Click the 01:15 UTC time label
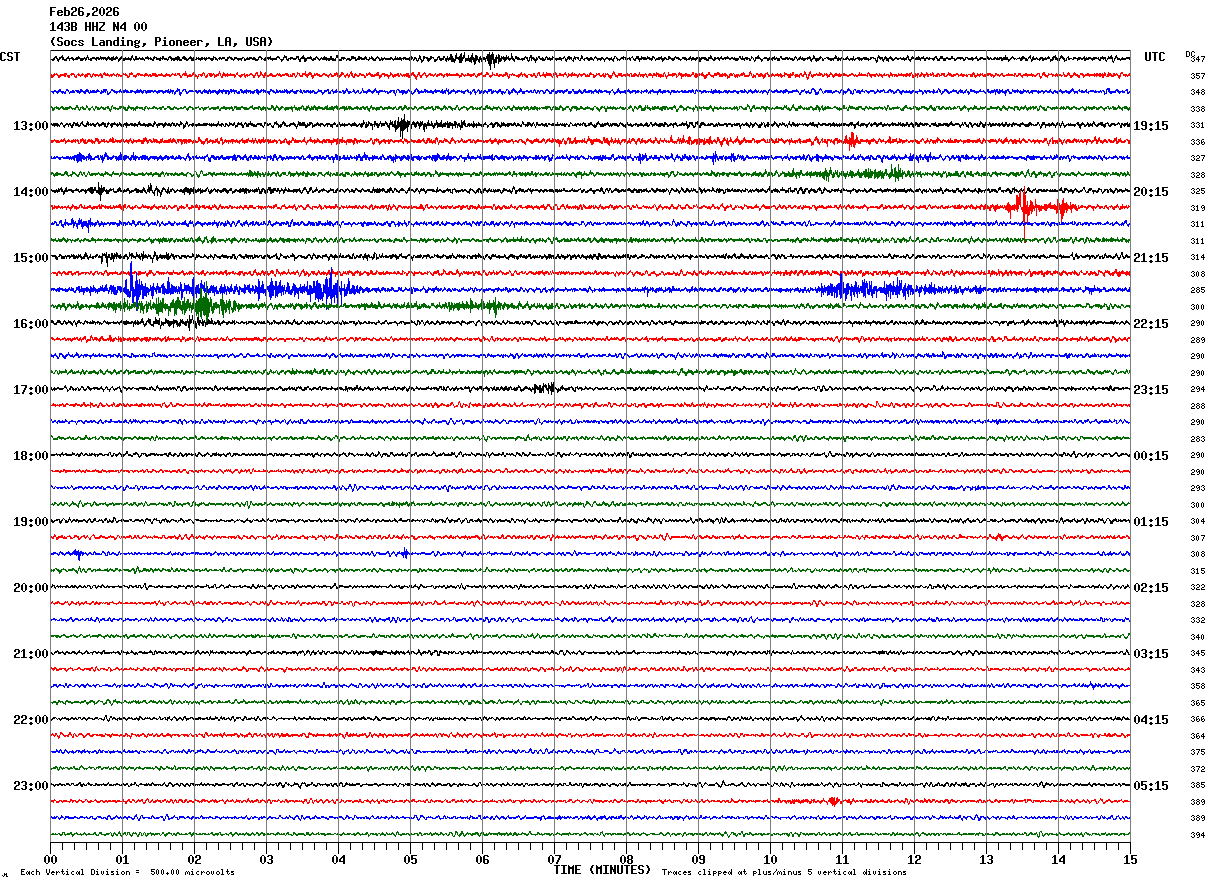Image resolution: width=1210 pixels, height=886 pixels. (x=1150, y=522)
